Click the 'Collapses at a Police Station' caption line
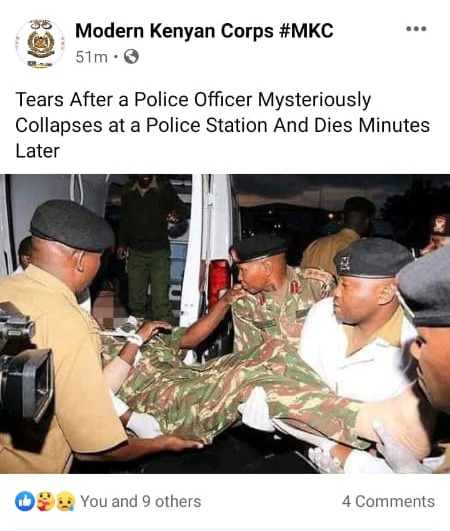This screenshot has width=450, height=531. tap(222, 125)
